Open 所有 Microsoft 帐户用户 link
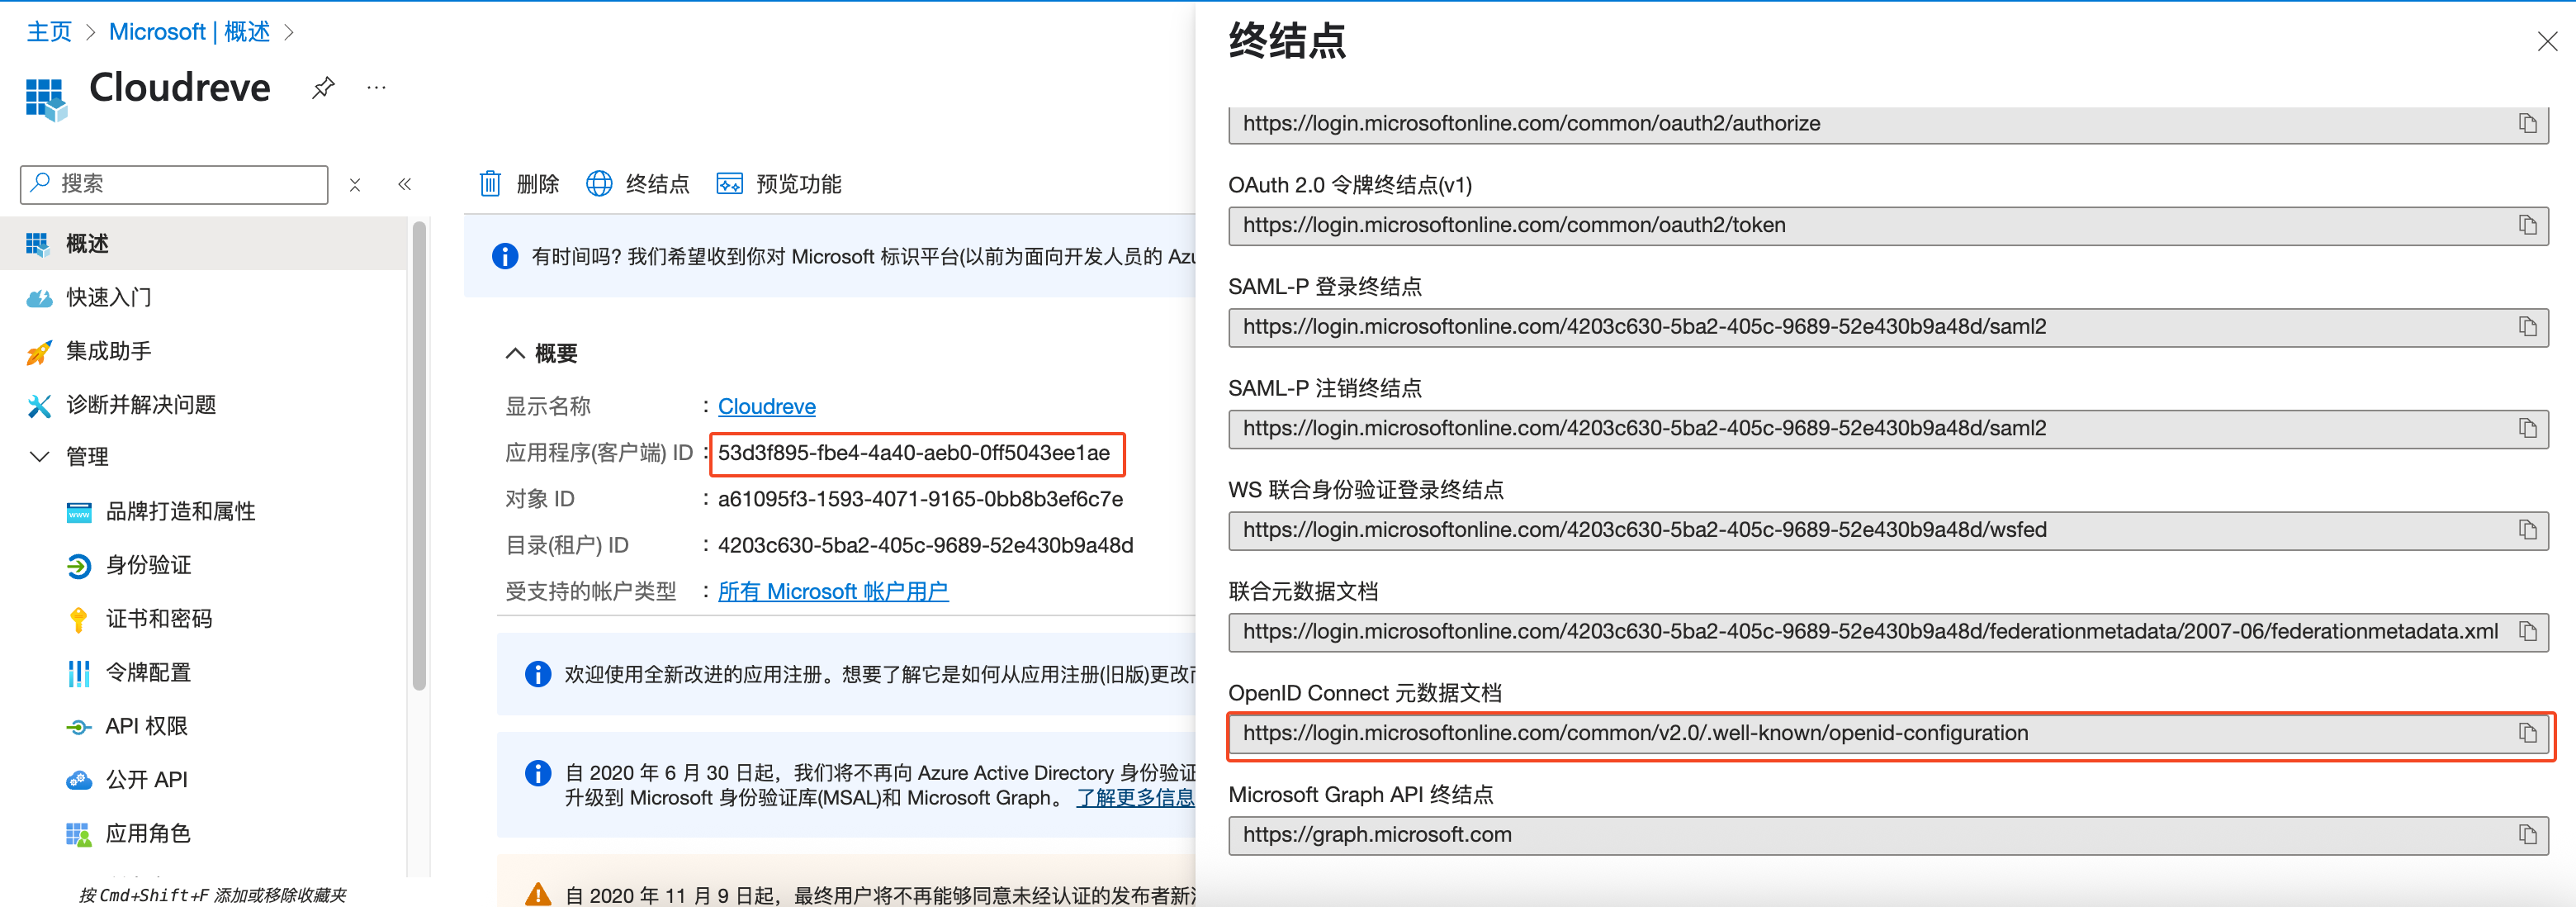The height and width of the screenshot is (907, 2576). (x=832, y=591)
